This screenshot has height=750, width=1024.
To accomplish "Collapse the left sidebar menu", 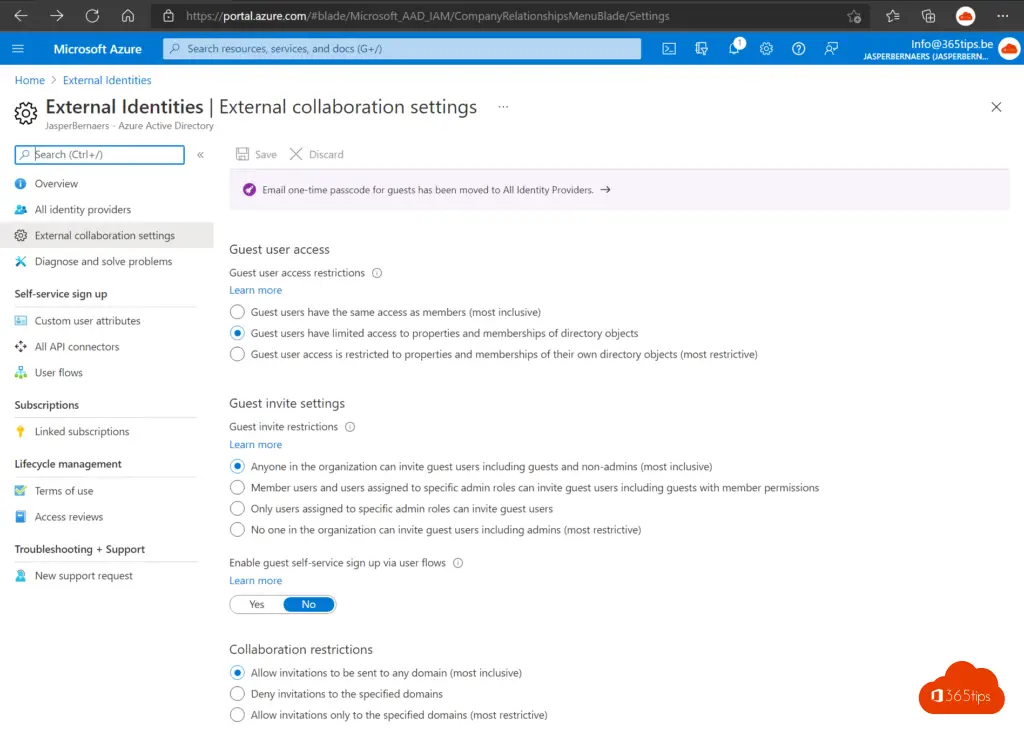I will 200,155.
